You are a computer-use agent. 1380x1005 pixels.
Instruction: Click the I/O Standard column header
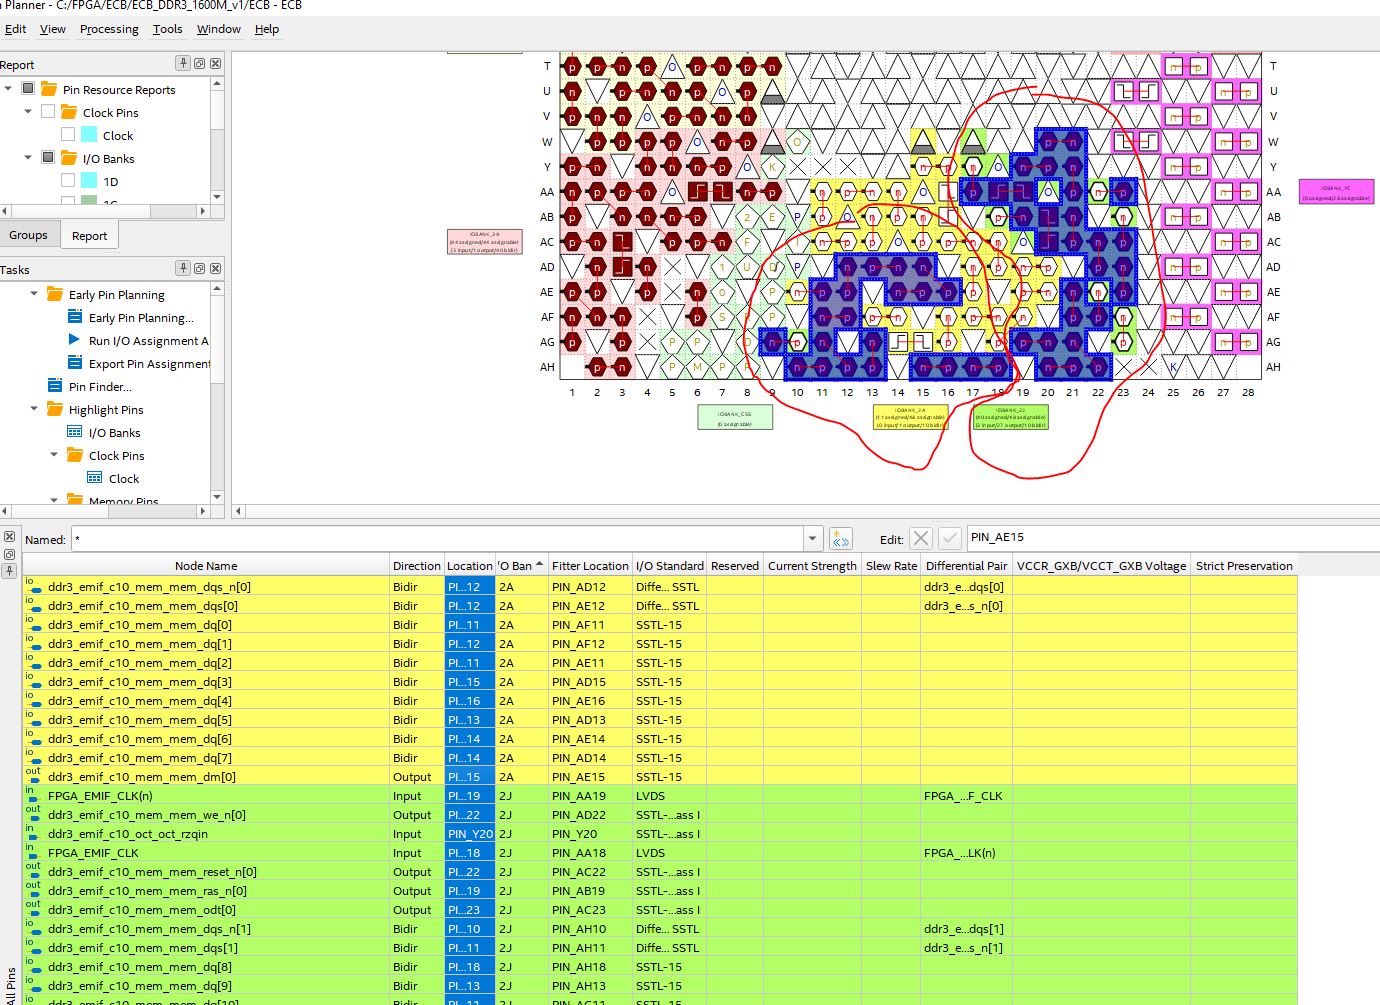(x=669, y=566)
